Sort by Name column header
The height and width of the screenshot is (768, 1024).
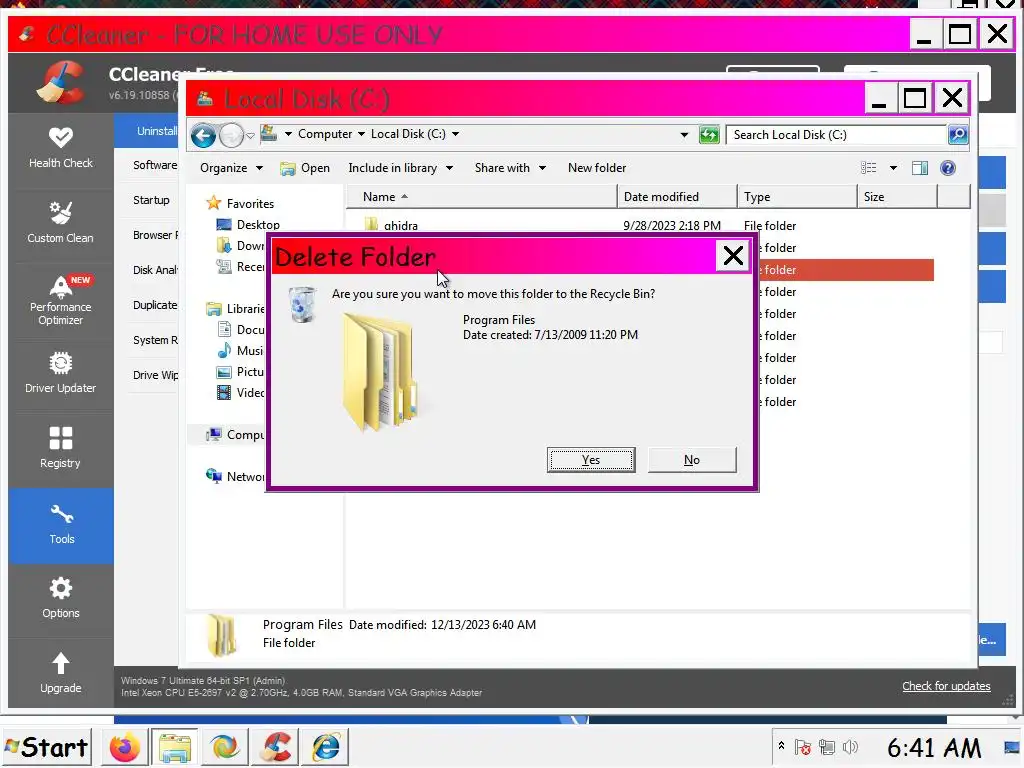click(x=482, y=197)
